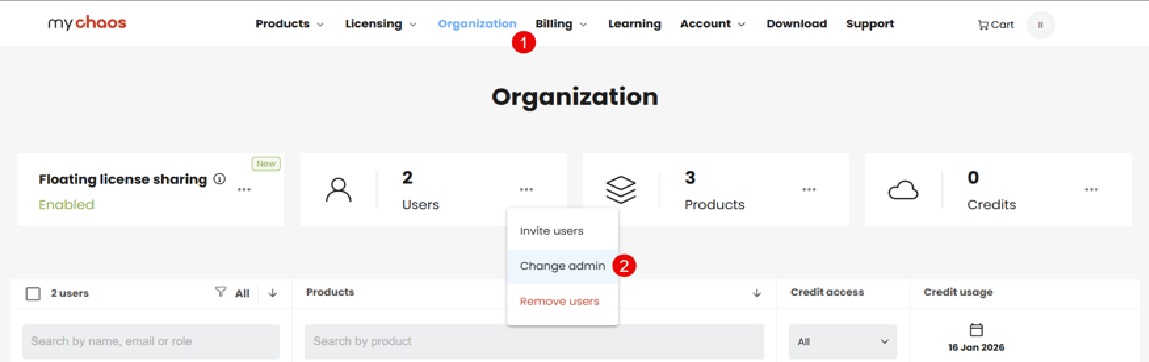Open the Download nav item

797,23
